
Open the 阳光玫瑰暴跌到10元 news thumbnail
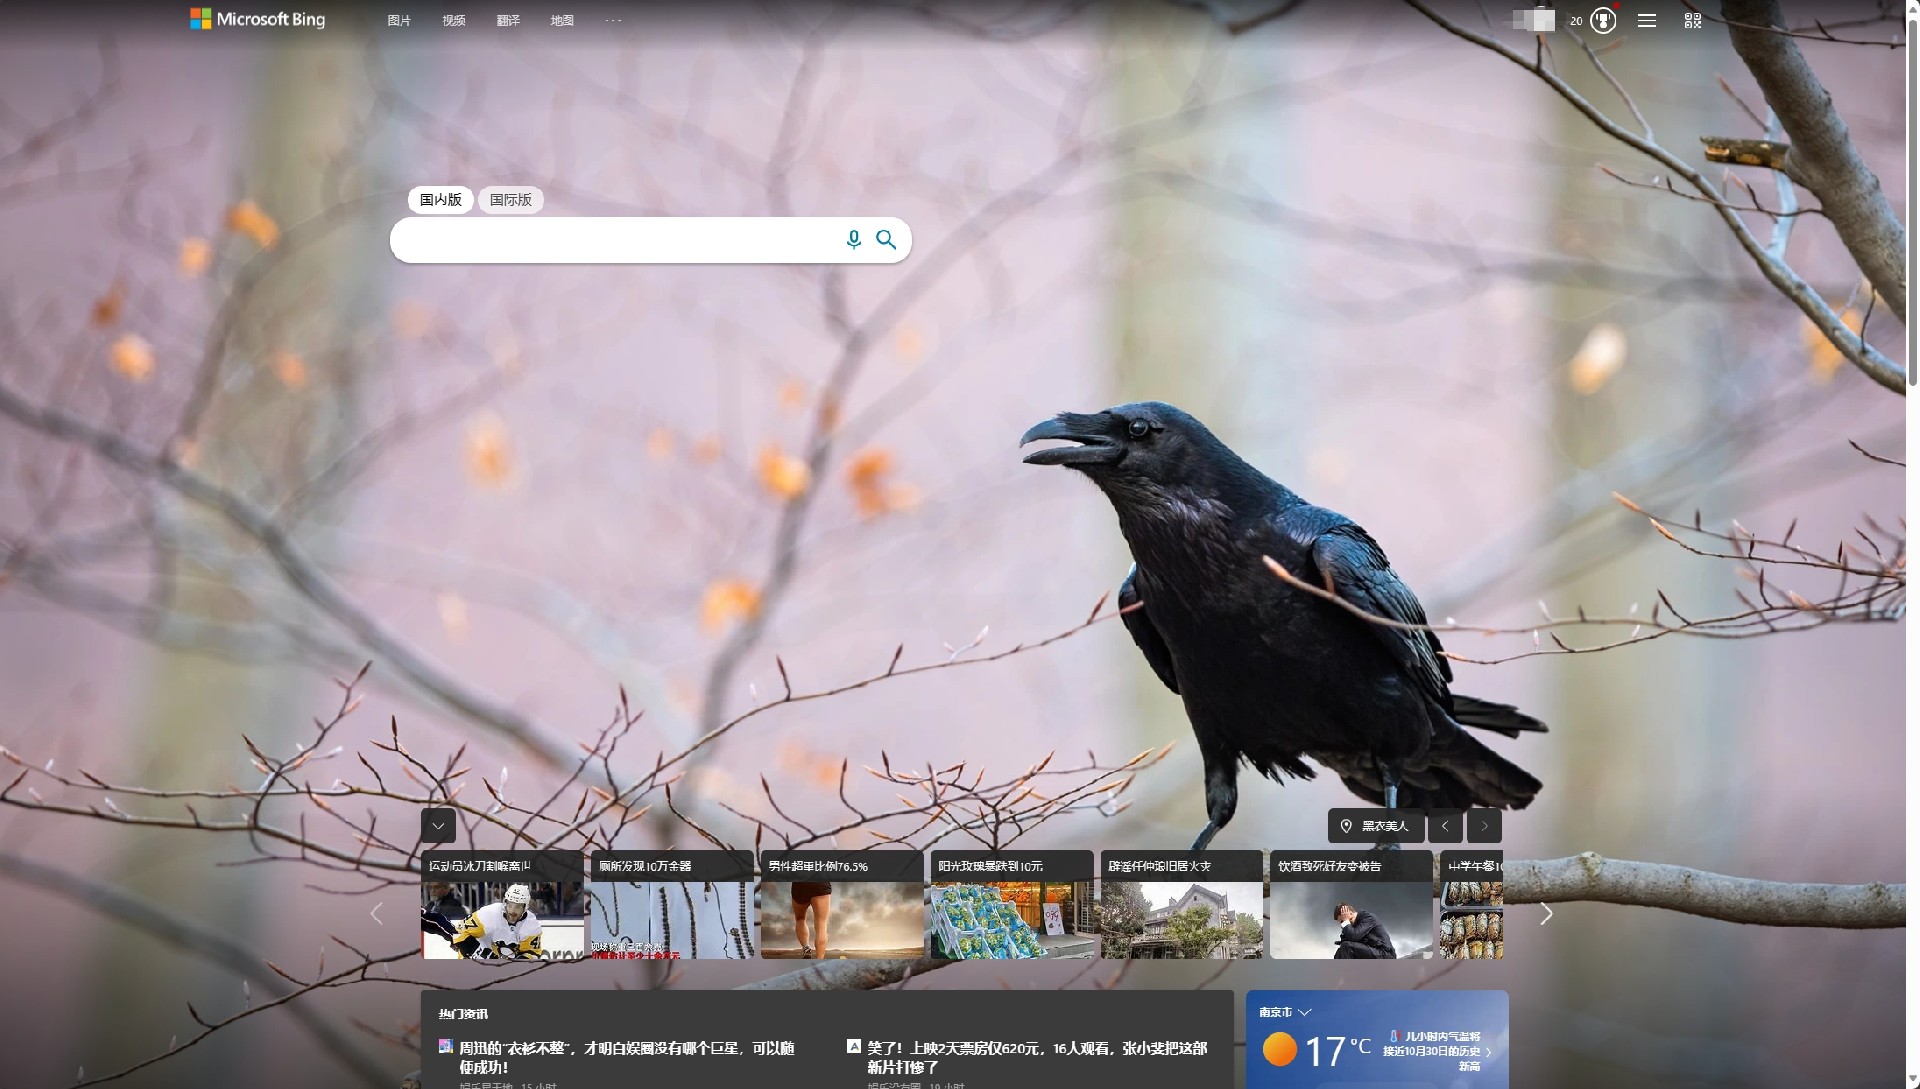pyautogui.click(x=1012, y=905)
